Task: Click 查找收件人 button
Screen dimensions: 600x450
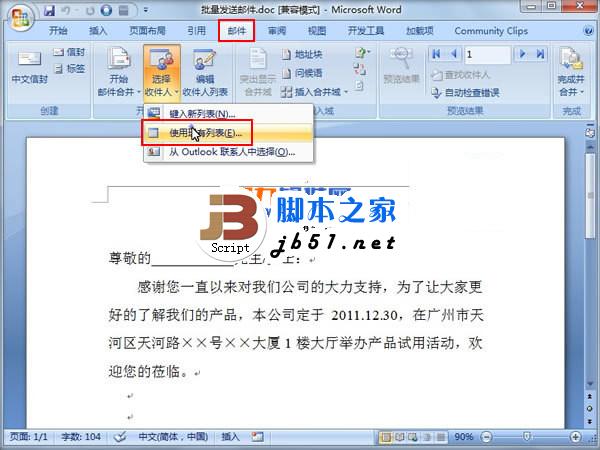Action: pyautogui.click(x=461, y=75)
